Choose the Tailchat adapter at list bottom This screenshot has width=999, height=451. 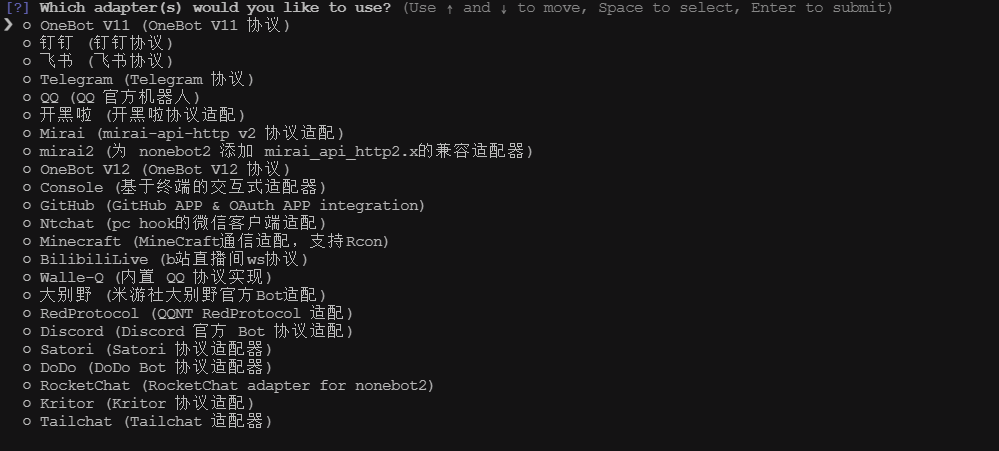click(x=147, y=422)
